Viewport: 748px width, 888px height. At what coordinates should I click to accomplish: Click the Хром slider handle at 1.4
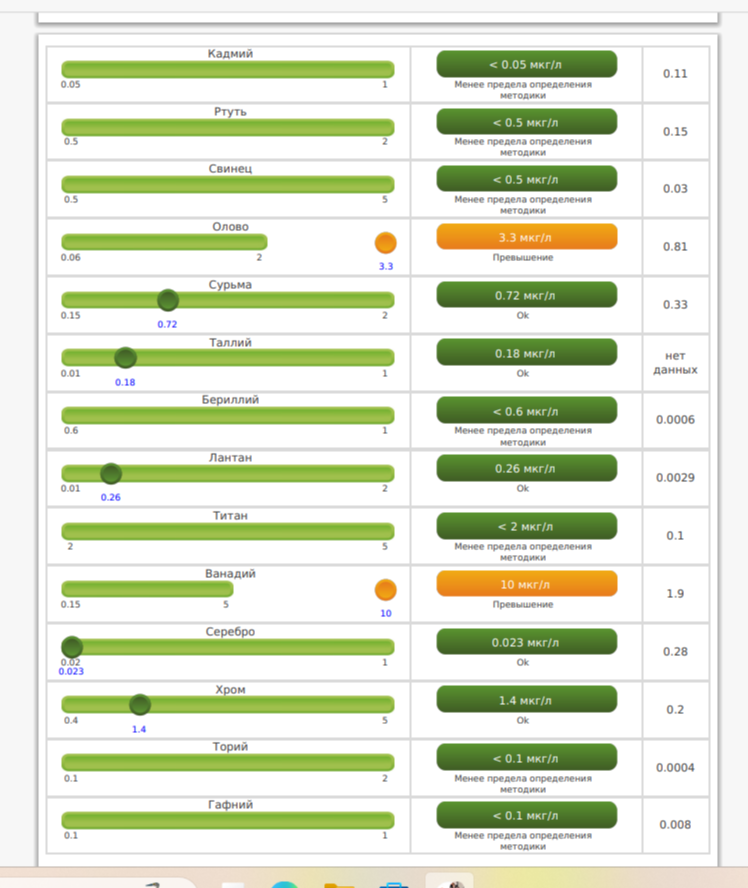pyautogui.click(x=140, y=705)
